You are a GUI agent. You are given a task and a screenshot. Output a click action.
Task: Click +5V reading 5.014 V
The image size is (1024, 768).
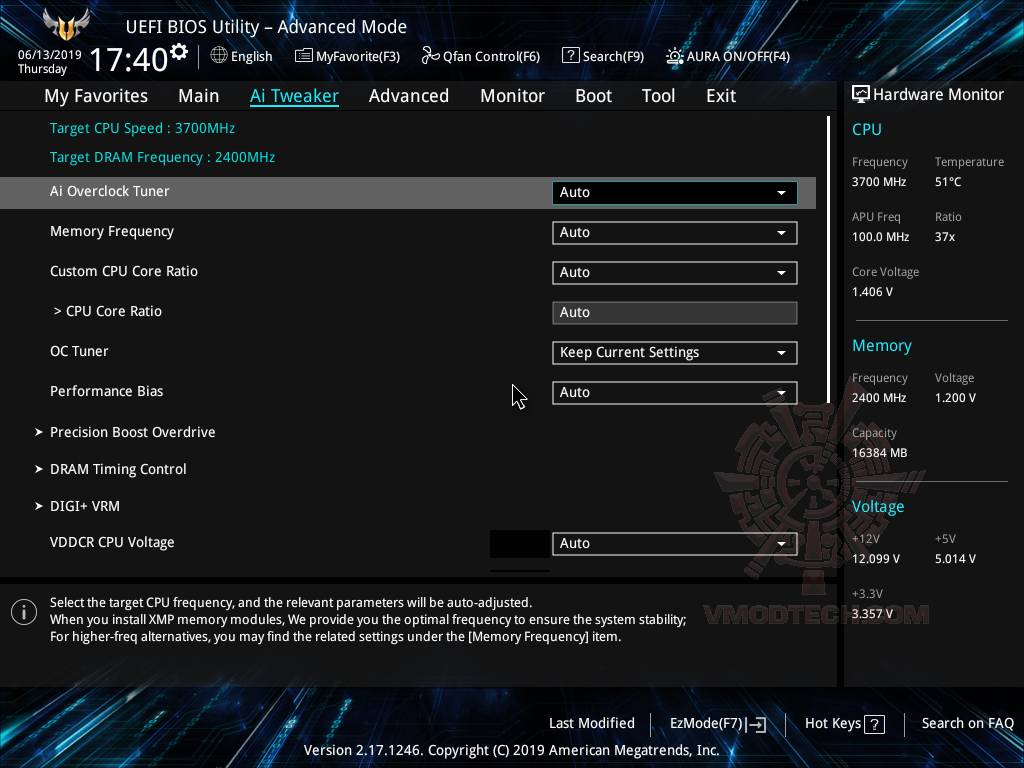tap(955, 559)
